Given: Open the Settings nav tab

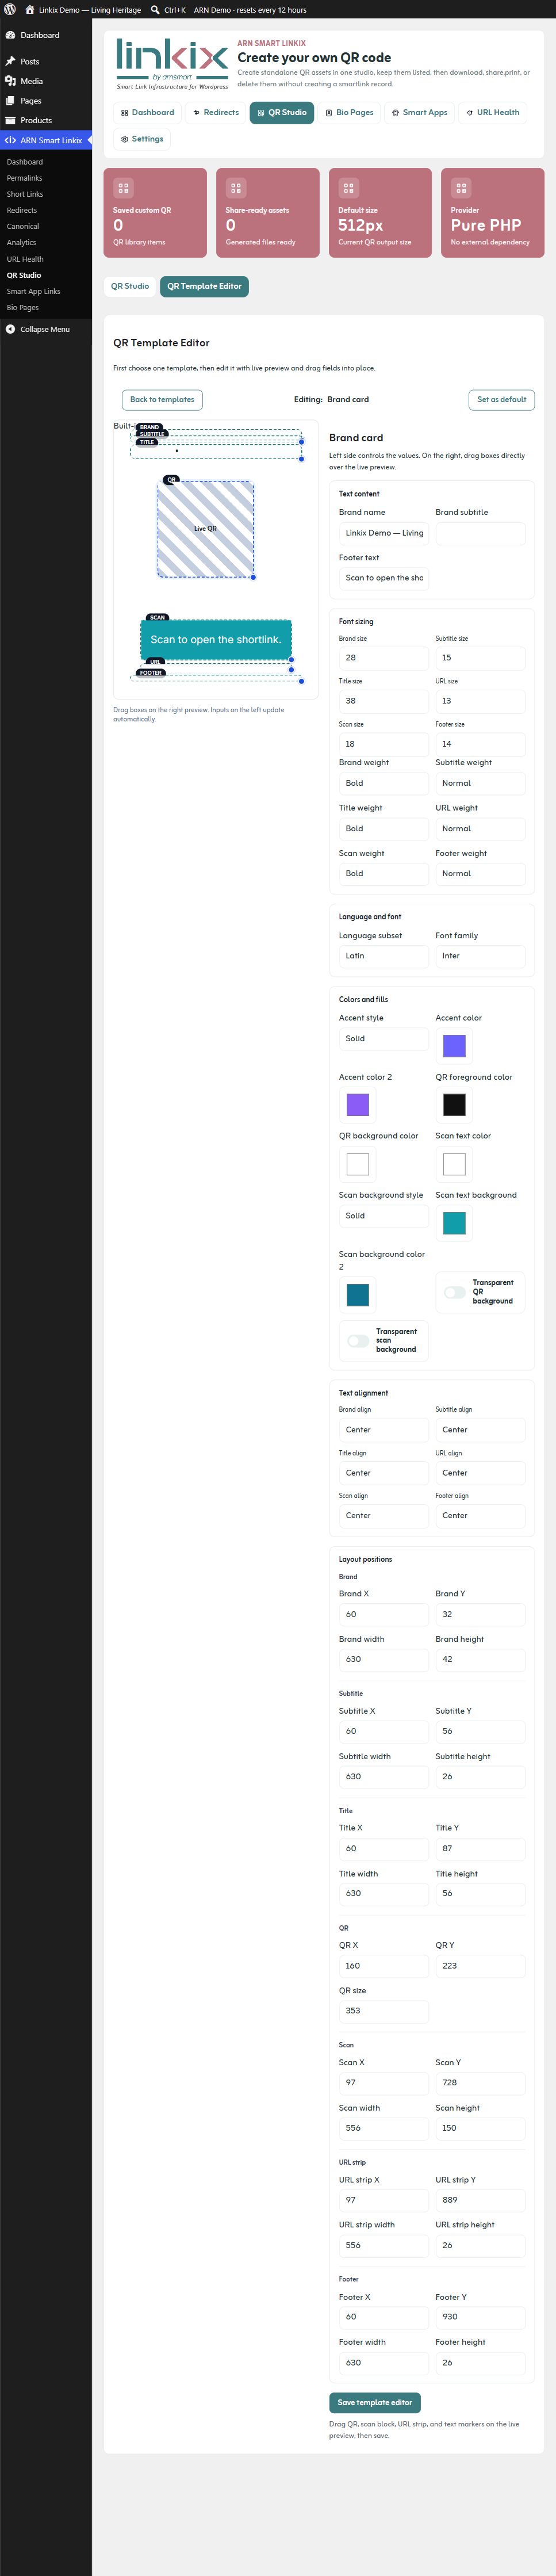Looking at the screenshot, I should click(x=142, y=139).
